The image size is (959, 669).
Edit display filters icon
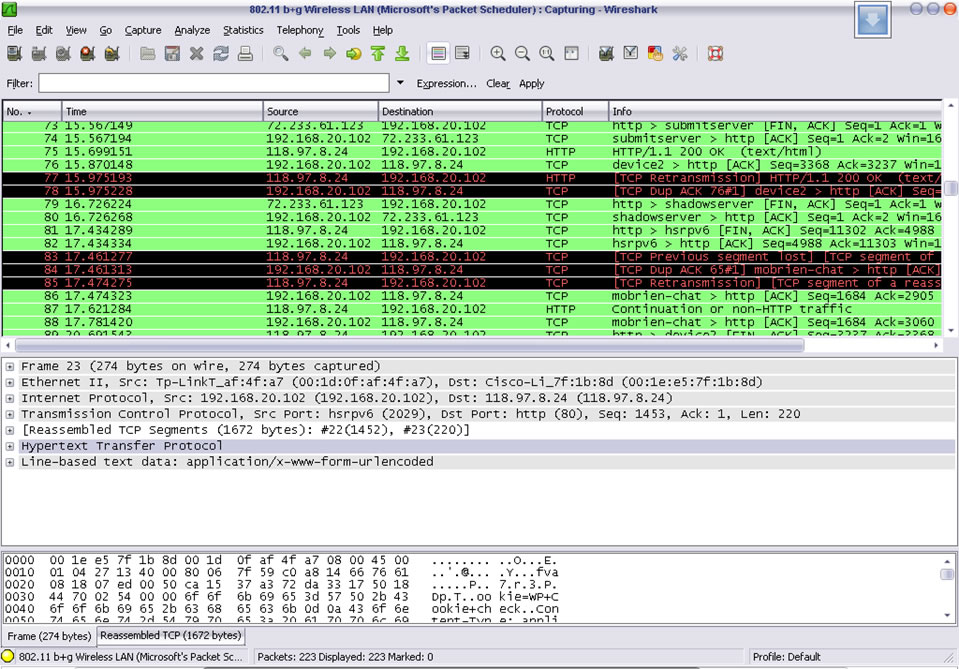point(631,54)
